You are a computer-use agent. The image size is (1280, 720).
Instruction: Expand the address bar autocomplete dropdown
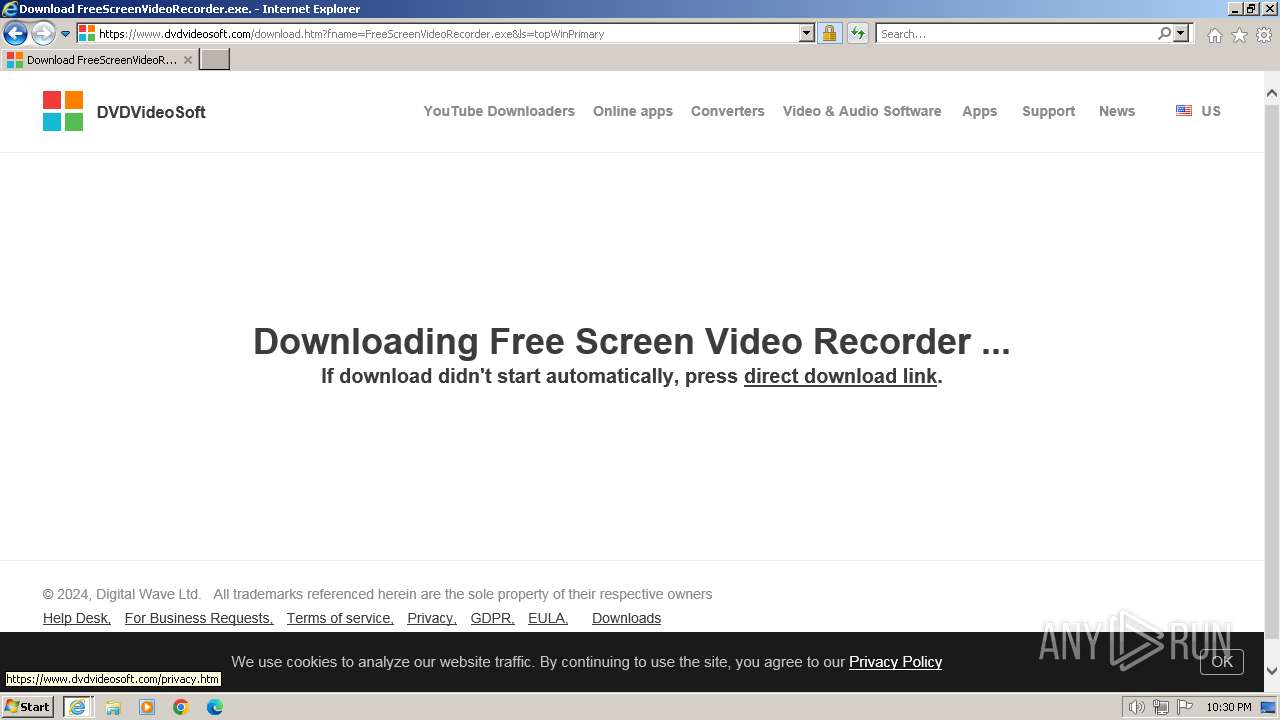(807, 33)
